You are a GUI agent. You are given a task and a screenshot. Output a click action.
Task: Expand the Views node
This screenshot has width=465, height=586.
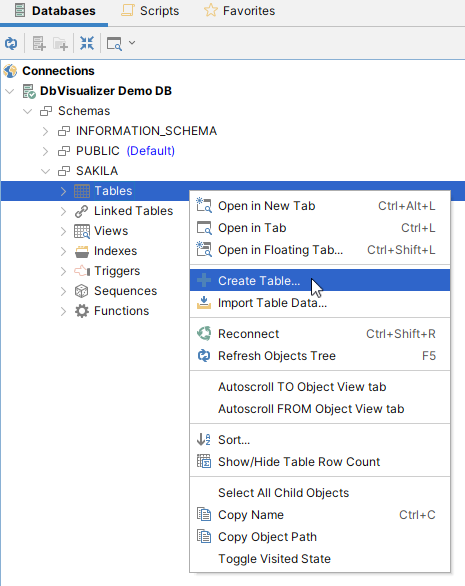click(63, 231)
